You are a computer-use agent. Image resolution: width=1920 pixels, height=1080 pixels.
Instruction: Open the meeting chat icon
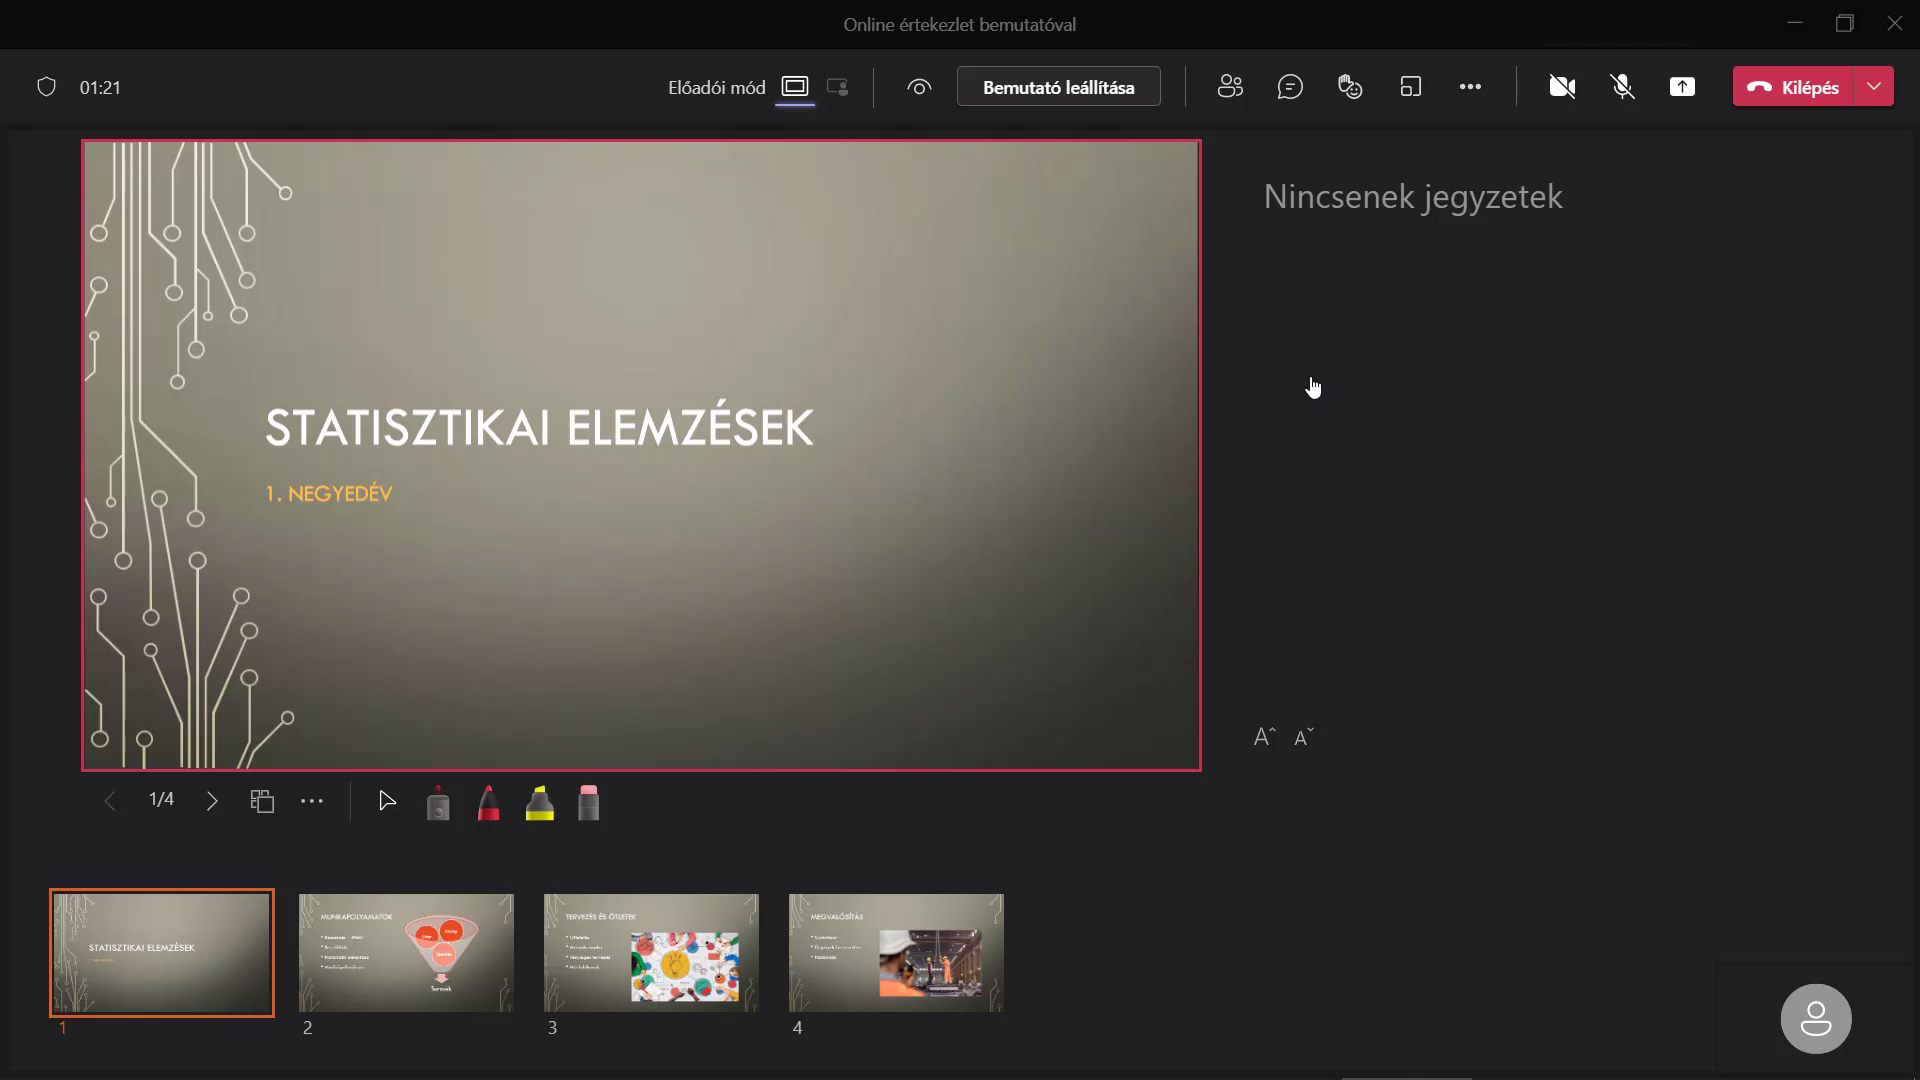point(1290,87)
